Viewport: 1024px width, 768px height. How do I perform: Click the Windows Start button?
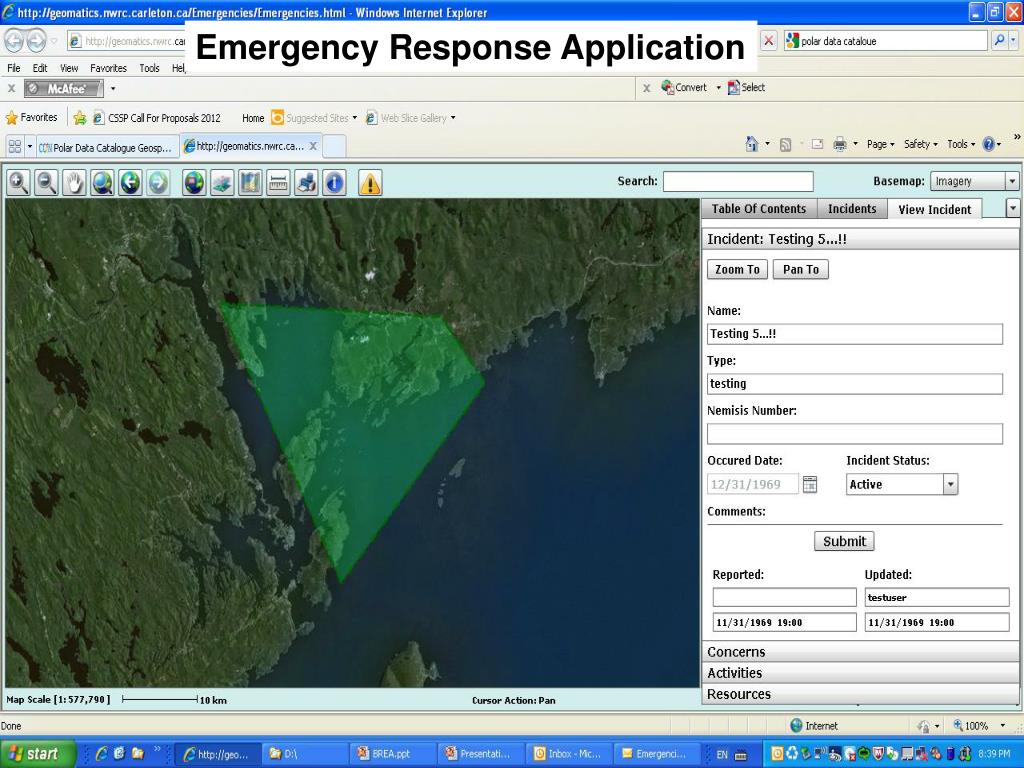(36, 754)
